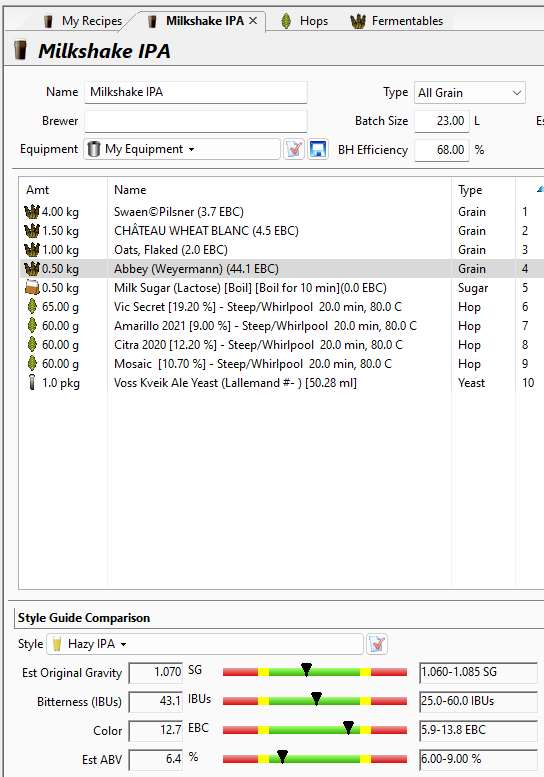Click the hop icon for Mosaic

point(32,364)
